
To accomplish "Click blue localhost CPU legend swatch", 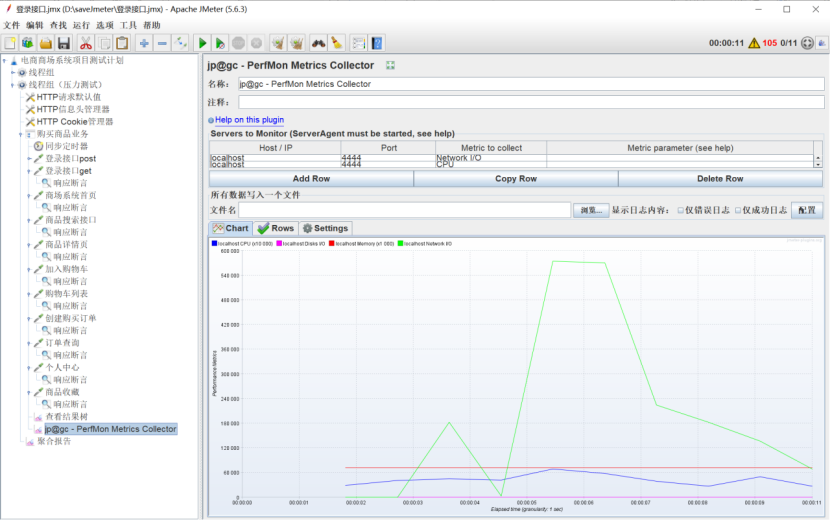I will (x=214, y=244).
